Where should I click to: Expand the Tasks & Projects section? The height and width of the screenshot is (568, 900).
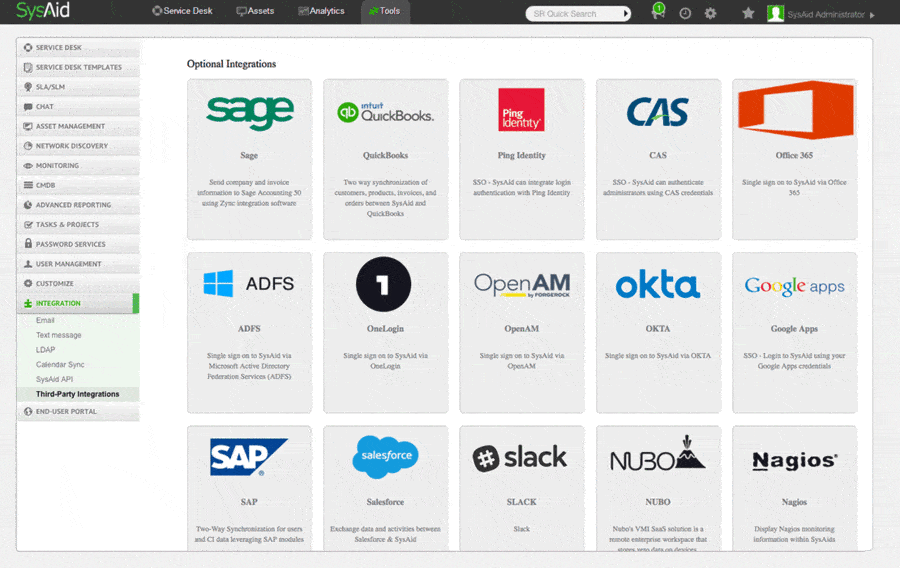[x=78, y=224]
